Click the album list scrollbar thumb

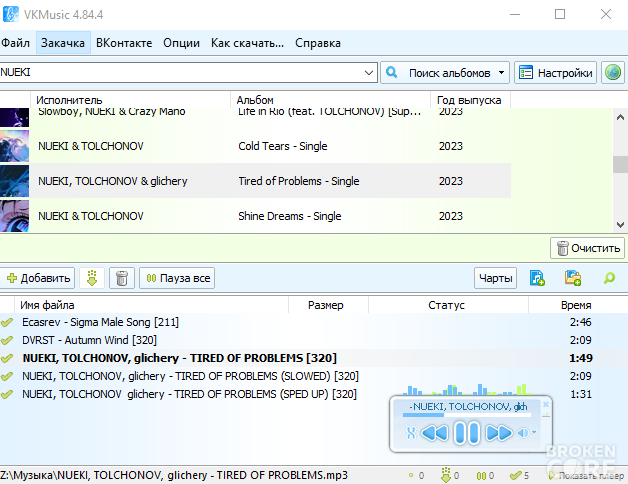point(620,164)
